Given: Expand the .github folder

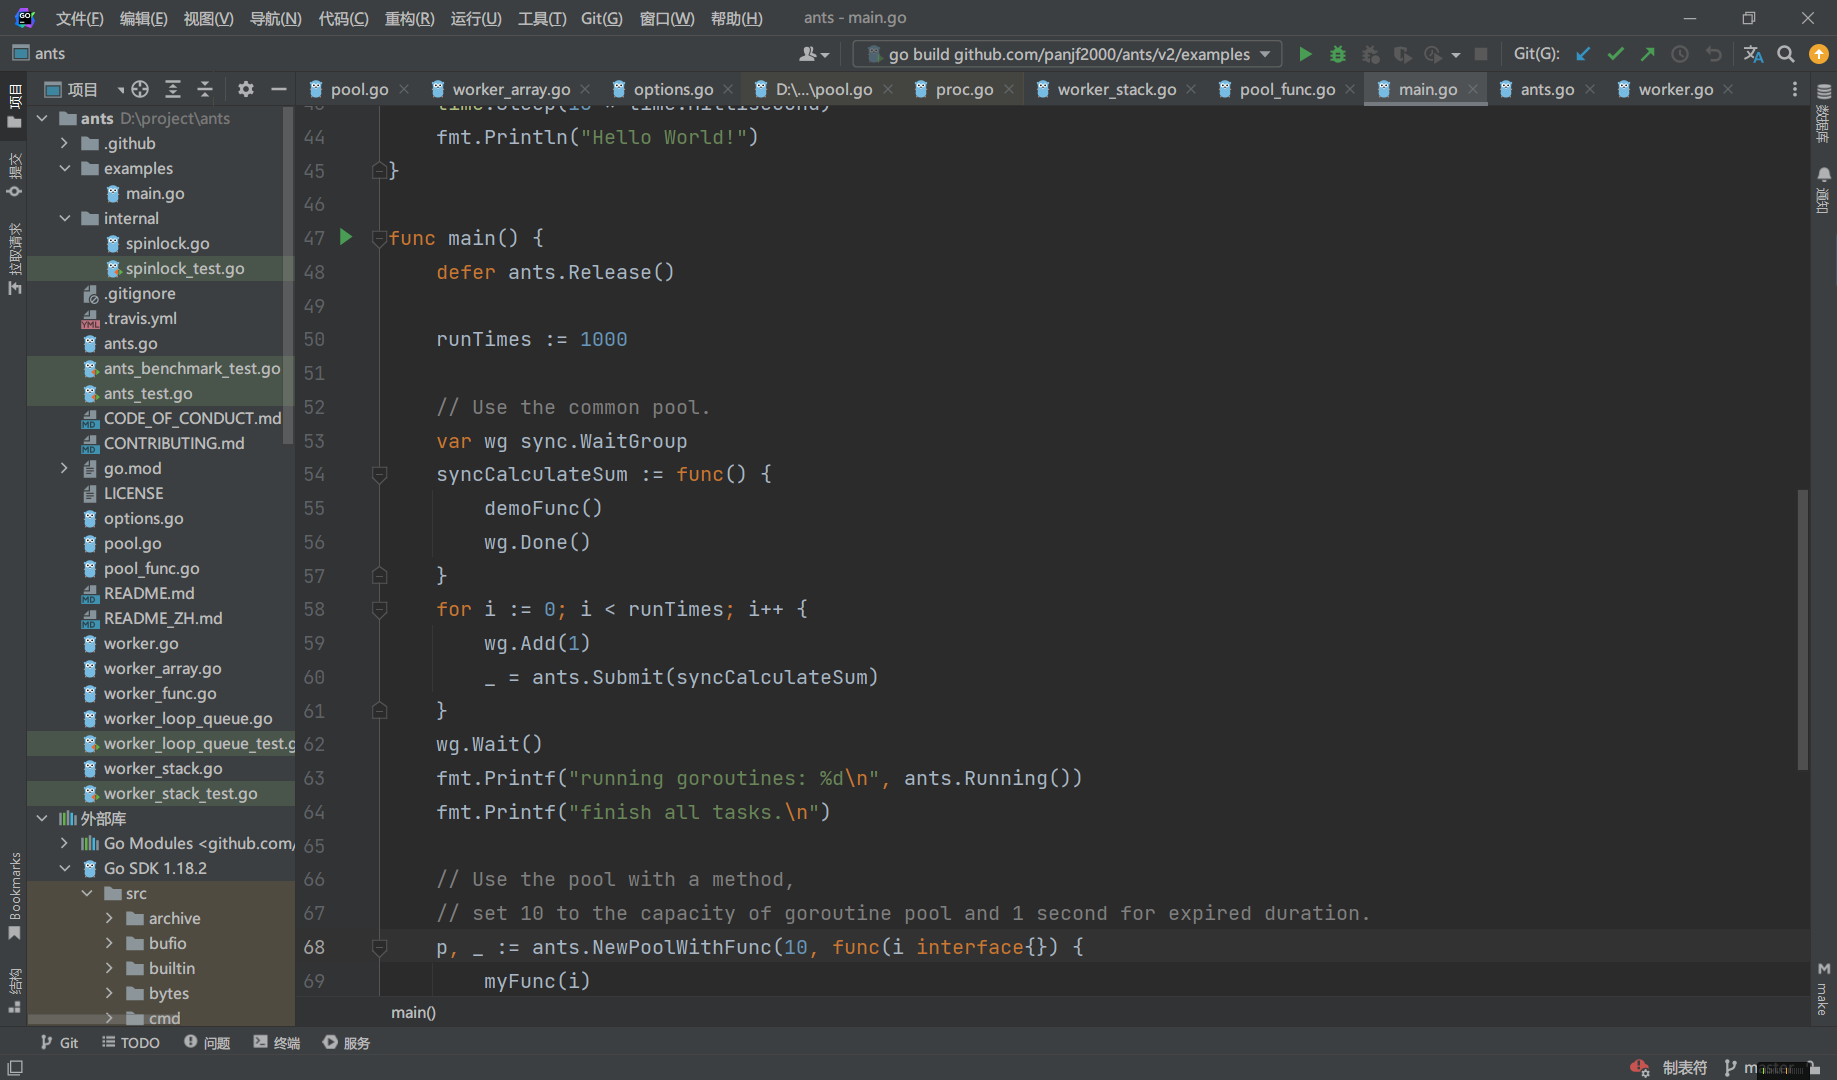Looking at the screenshot, I should 65,143.
